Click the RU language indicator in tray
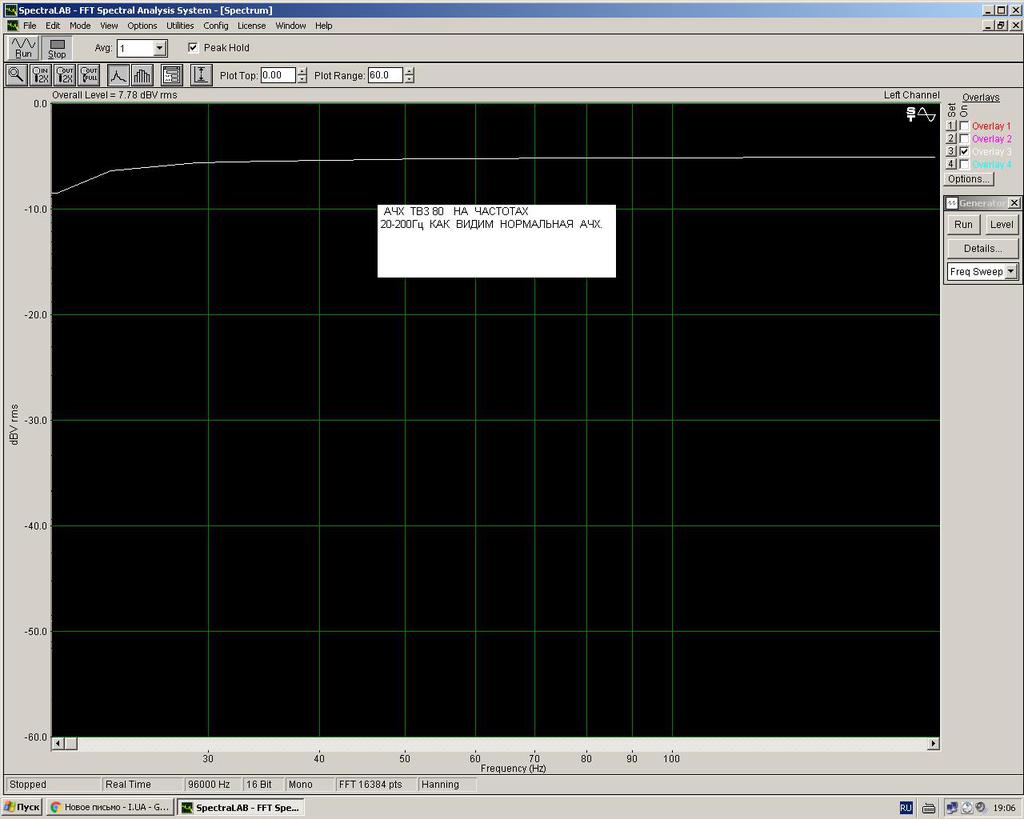Image resolution: width=1024 pixels, height=819 pixels. 906,808
